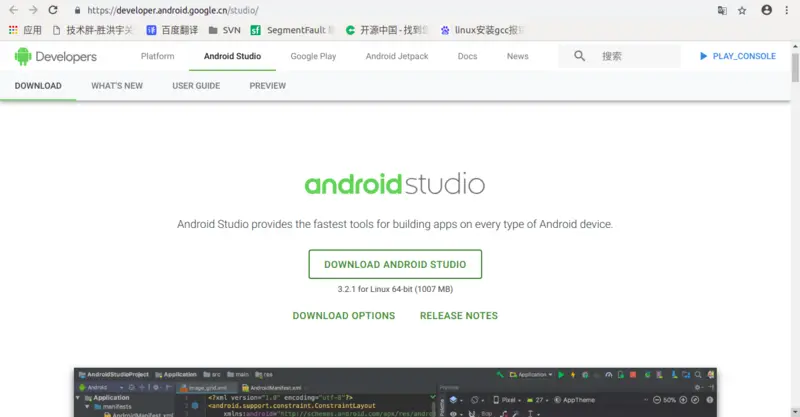Open the 应用 apps bookmark

click(25, 30)
